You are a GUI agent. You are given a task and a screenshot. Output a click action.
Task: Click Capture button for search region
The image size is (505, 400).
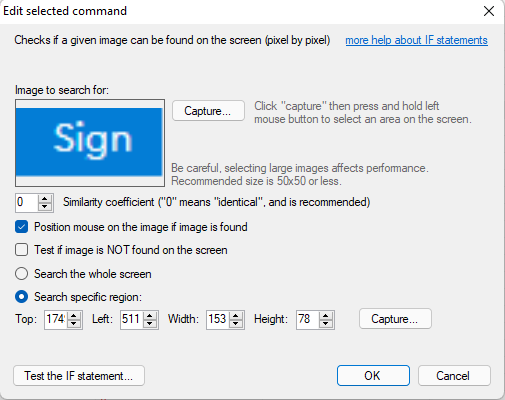(395, 319)
